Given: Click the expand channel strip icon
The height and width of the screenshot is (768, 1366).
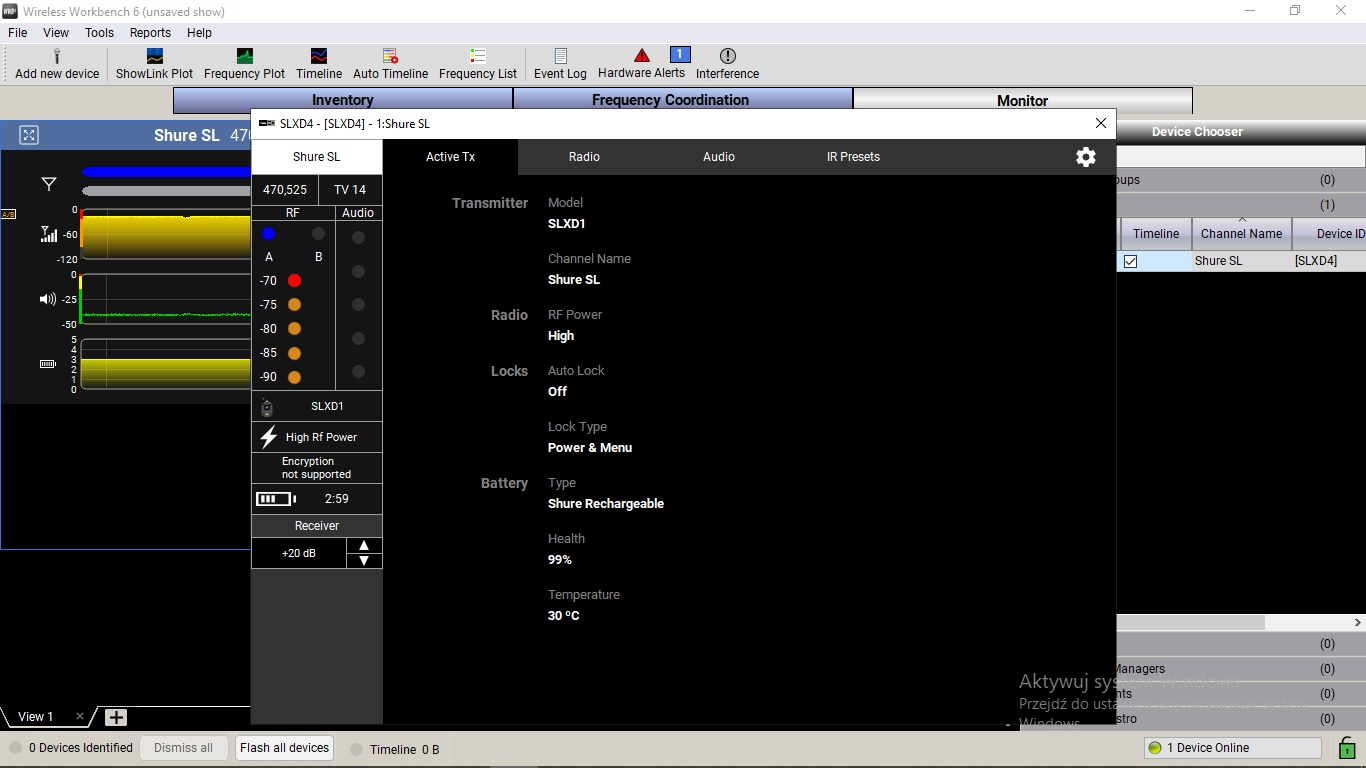Looking at the screenshot, I should coord(29,135).
